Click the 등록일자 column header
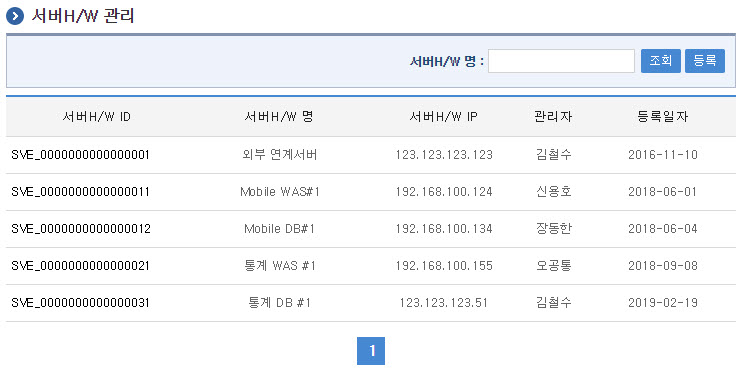742x375 pixels. 662,116
